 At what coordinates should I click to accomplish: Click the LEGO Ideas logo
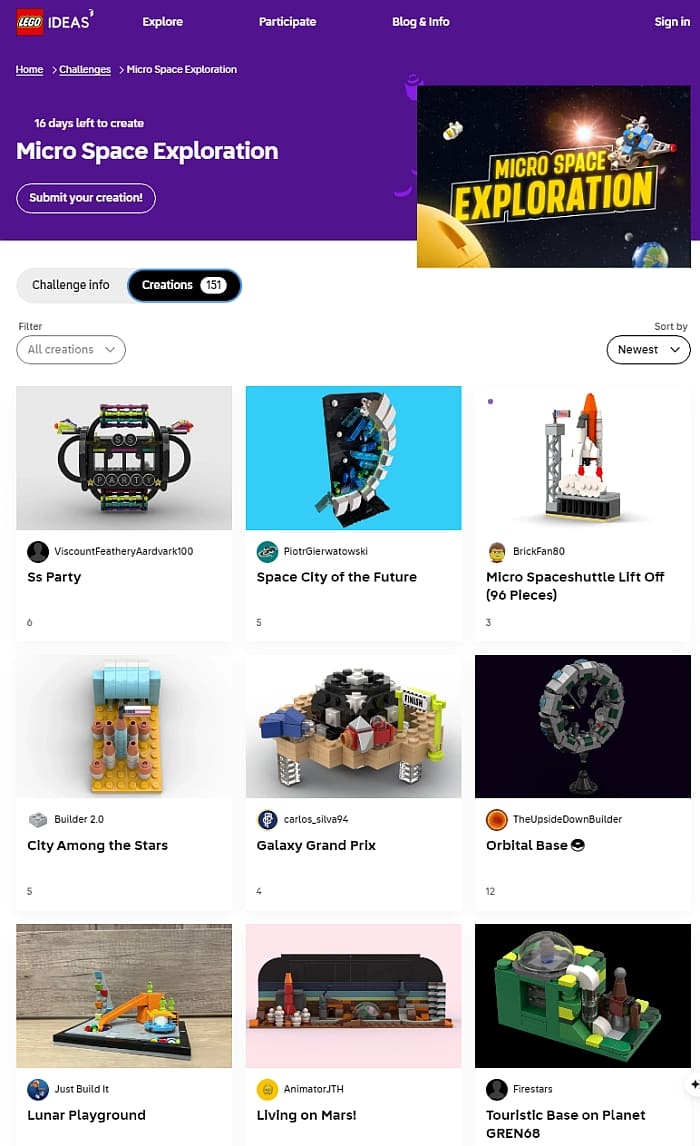(55, 22)
